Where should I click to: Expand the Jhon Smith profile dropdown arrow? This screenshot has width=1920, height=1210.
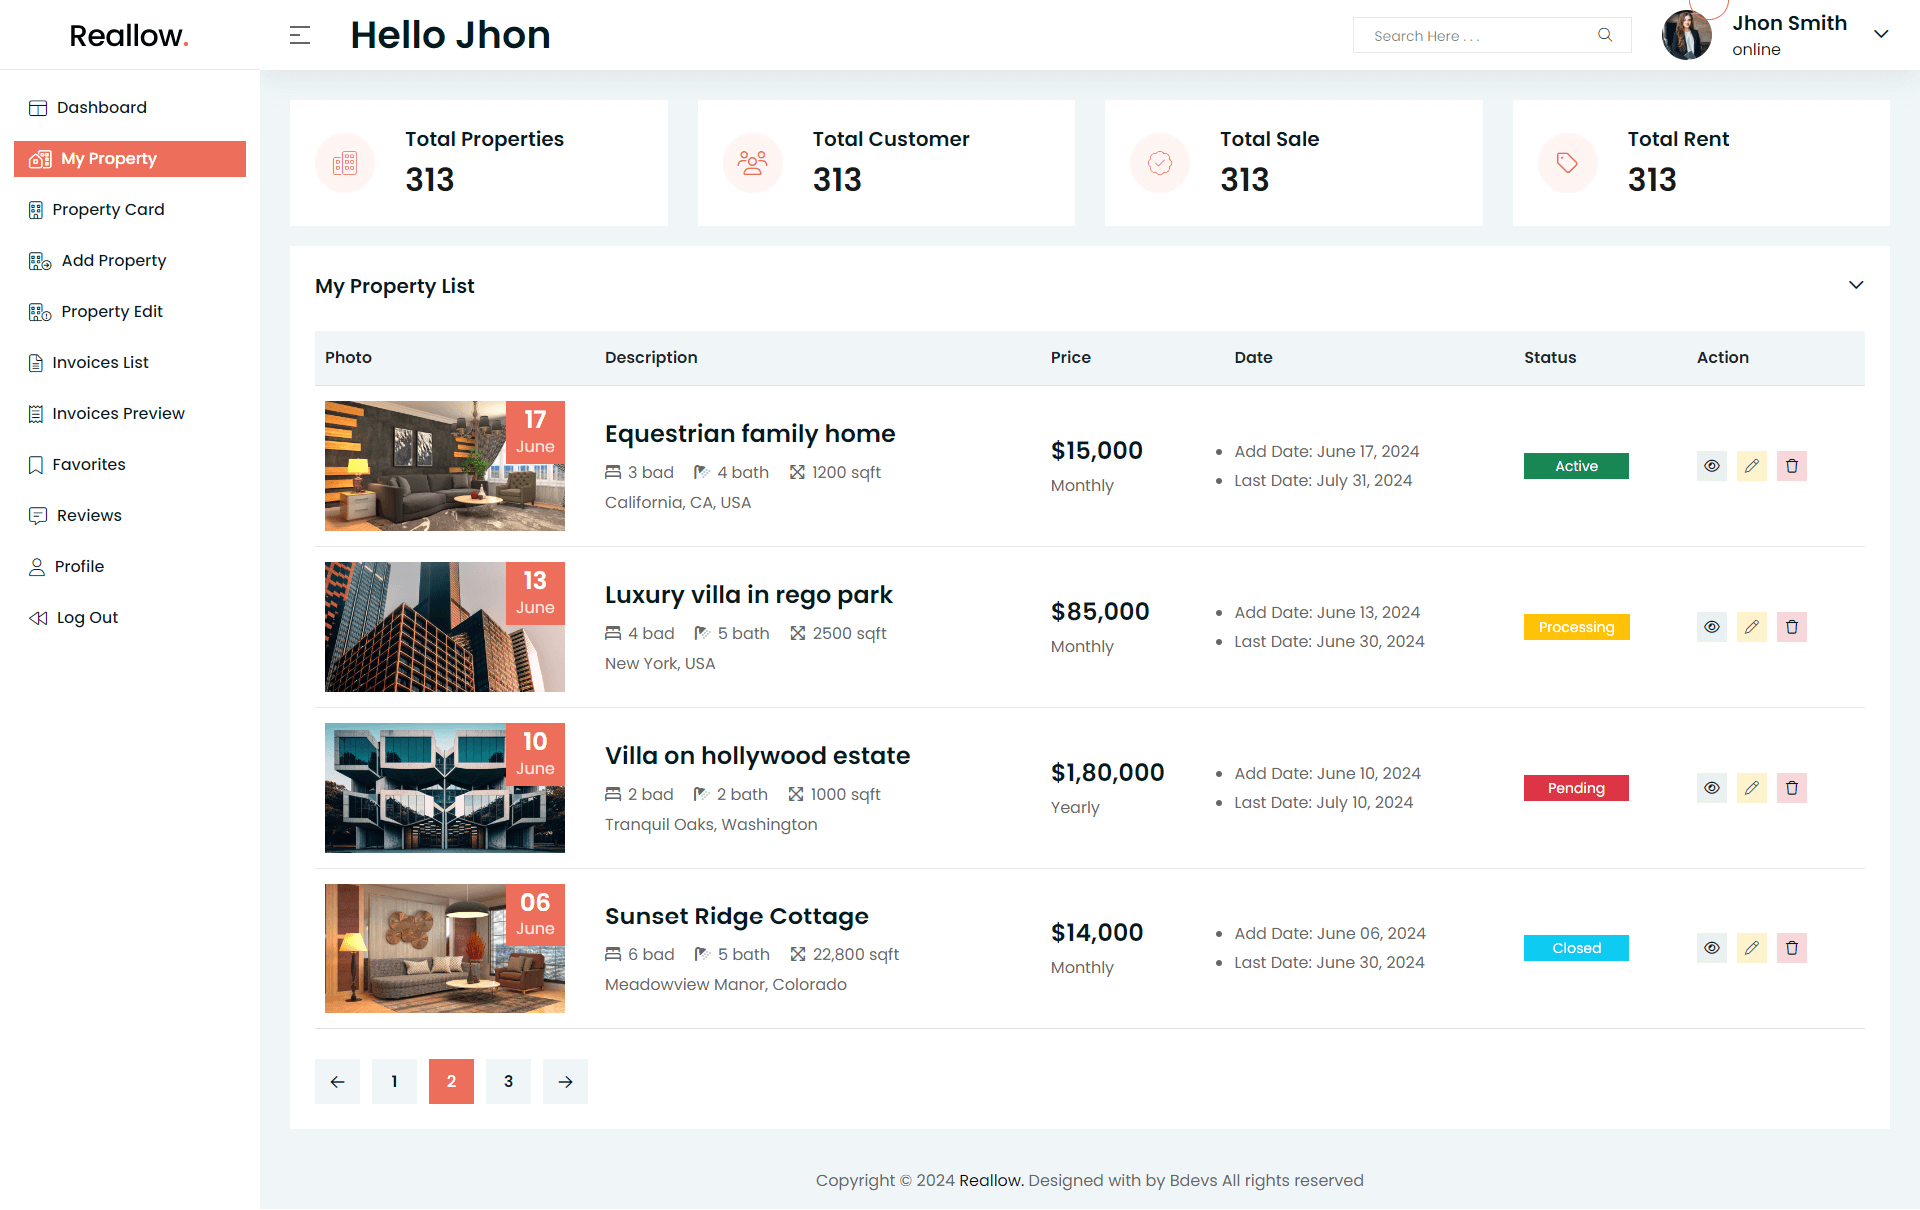1880,34
